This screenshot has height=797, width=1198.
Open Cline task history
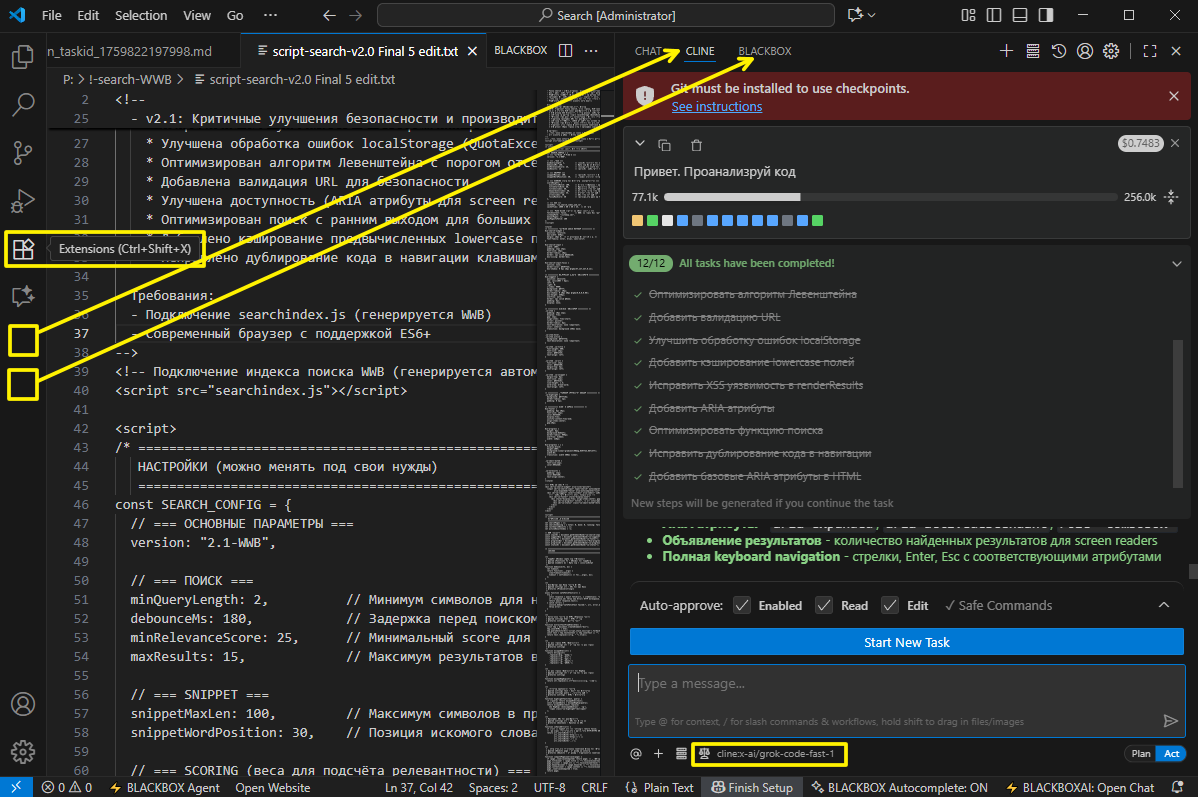1058,50
